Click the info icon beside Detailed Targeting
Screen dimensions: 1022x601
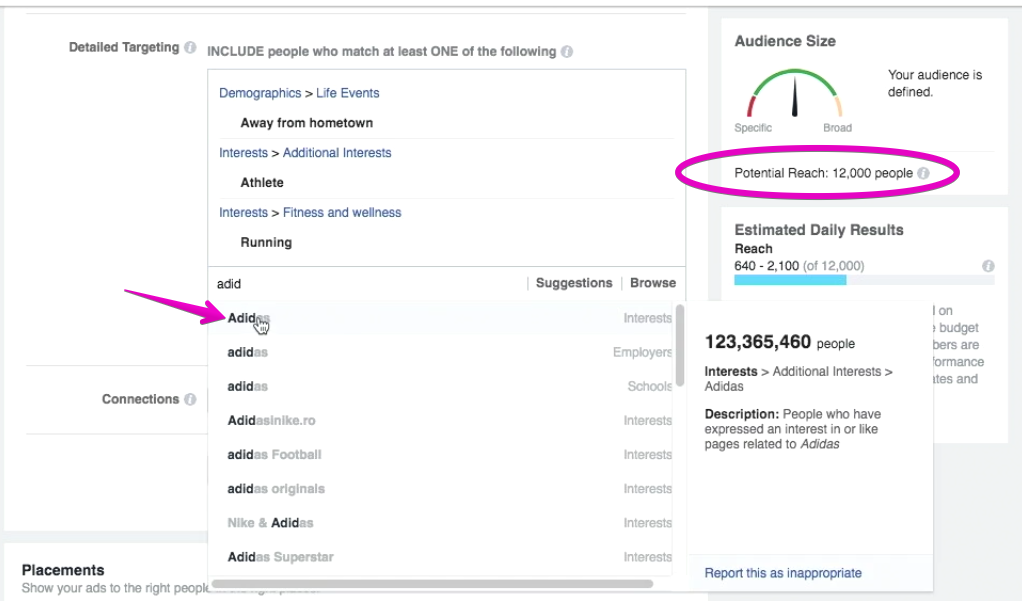190,47
